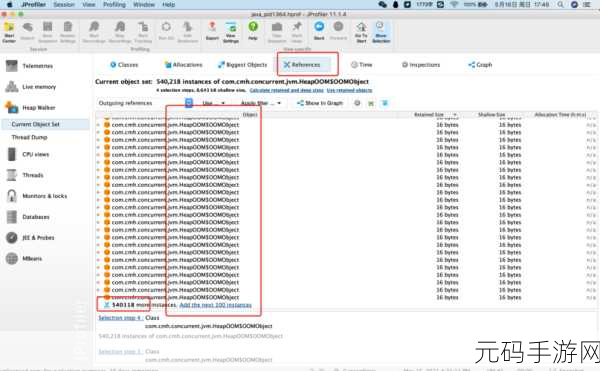The width and height of the screenshot is (600, 371).
Task: Open the Profiling menu in the menu bar
Action: tap(114, 5)
